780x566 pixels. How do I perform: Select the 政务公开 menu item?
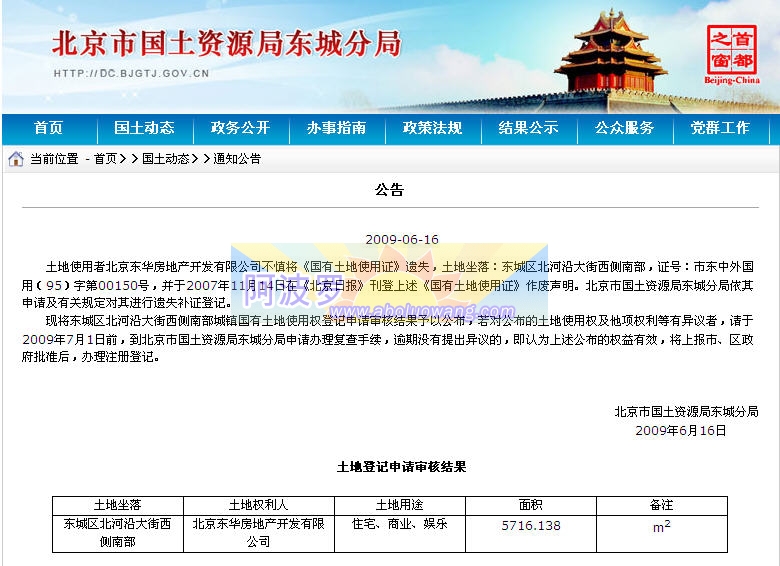coord(240,128)
